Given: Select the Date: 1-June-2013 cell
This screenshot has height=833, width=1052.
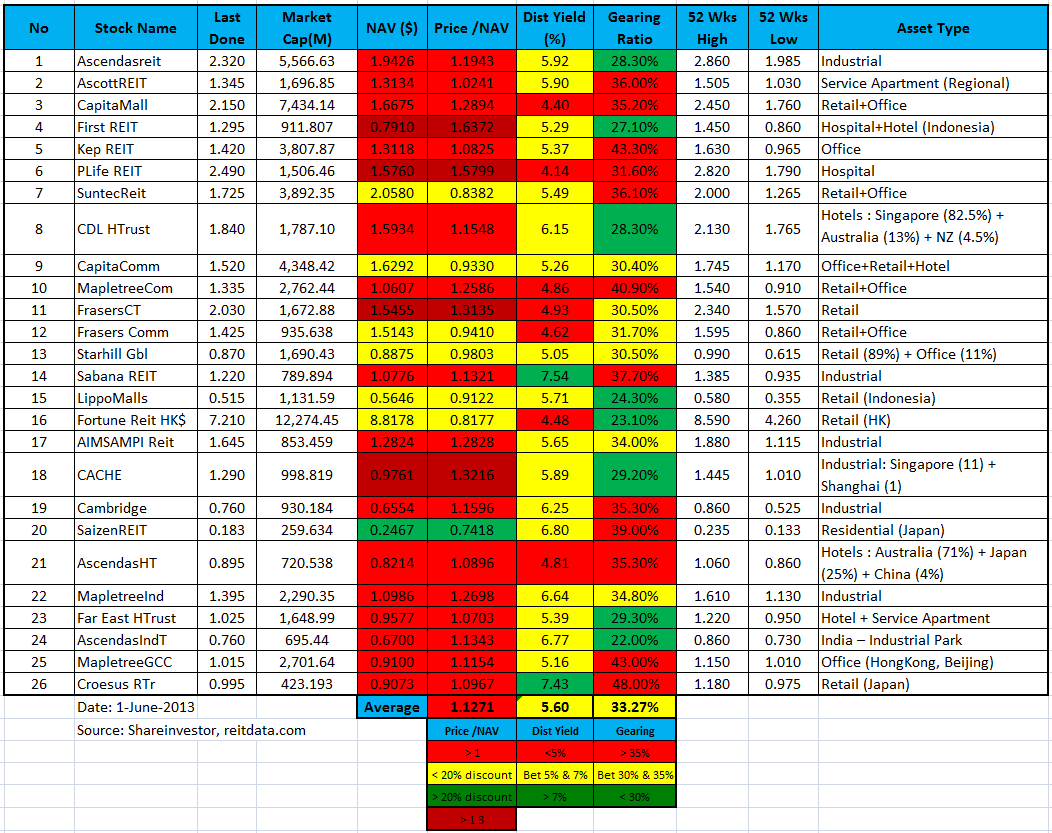Looking at the screenshot, I should coord(136,707).
